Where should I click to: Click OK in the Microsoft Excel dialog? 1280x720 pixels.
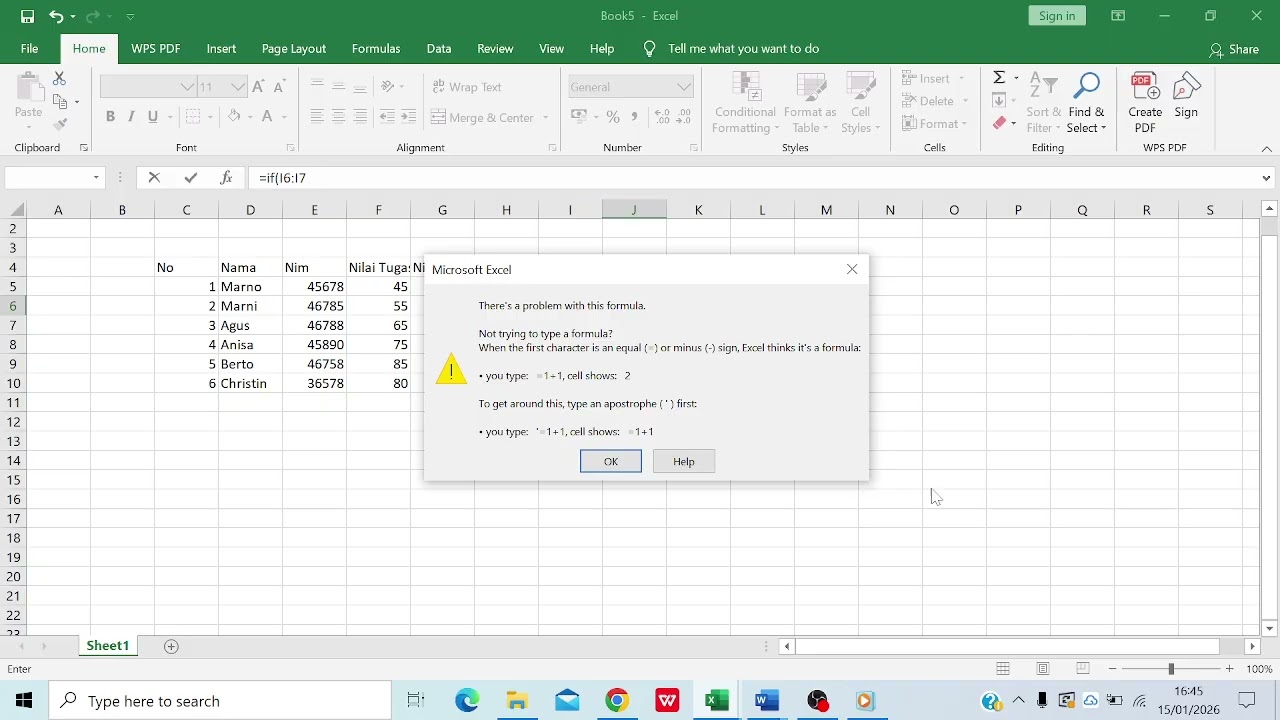point(611,461)
